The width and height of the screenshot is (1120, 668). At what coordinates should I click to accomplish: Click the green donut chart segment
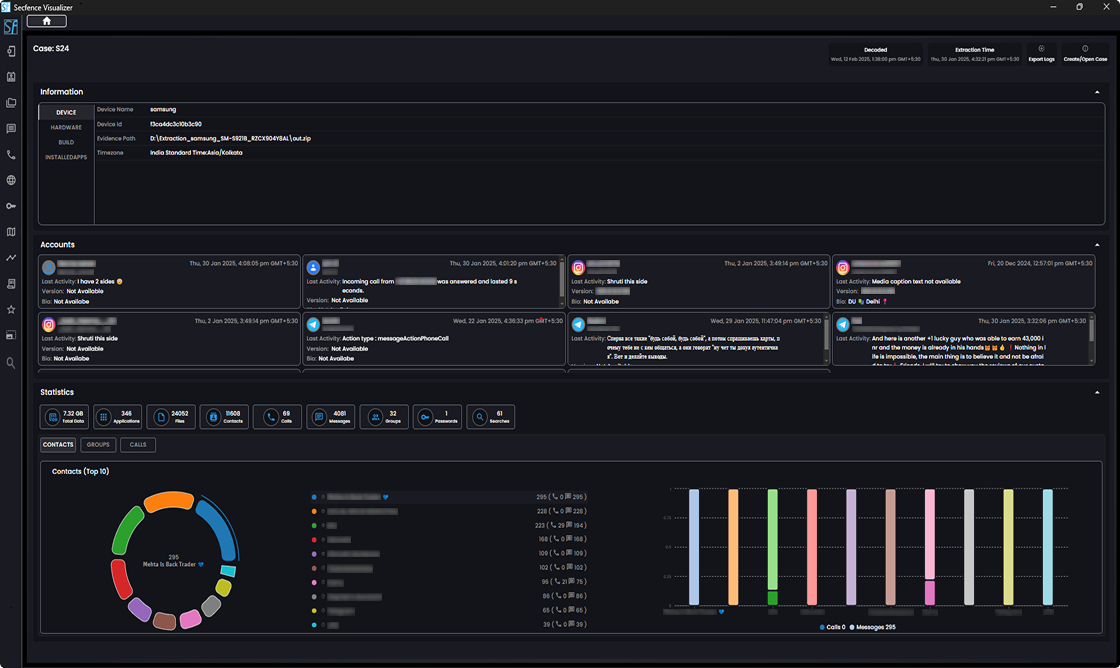coord(127,529)
